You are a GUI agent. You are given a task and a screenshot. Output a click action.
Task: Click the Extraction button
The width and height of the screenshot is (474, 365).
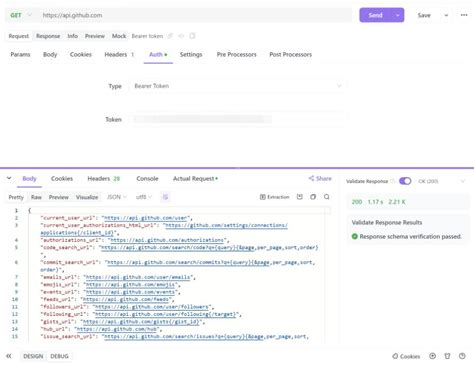tap(275, 197)
